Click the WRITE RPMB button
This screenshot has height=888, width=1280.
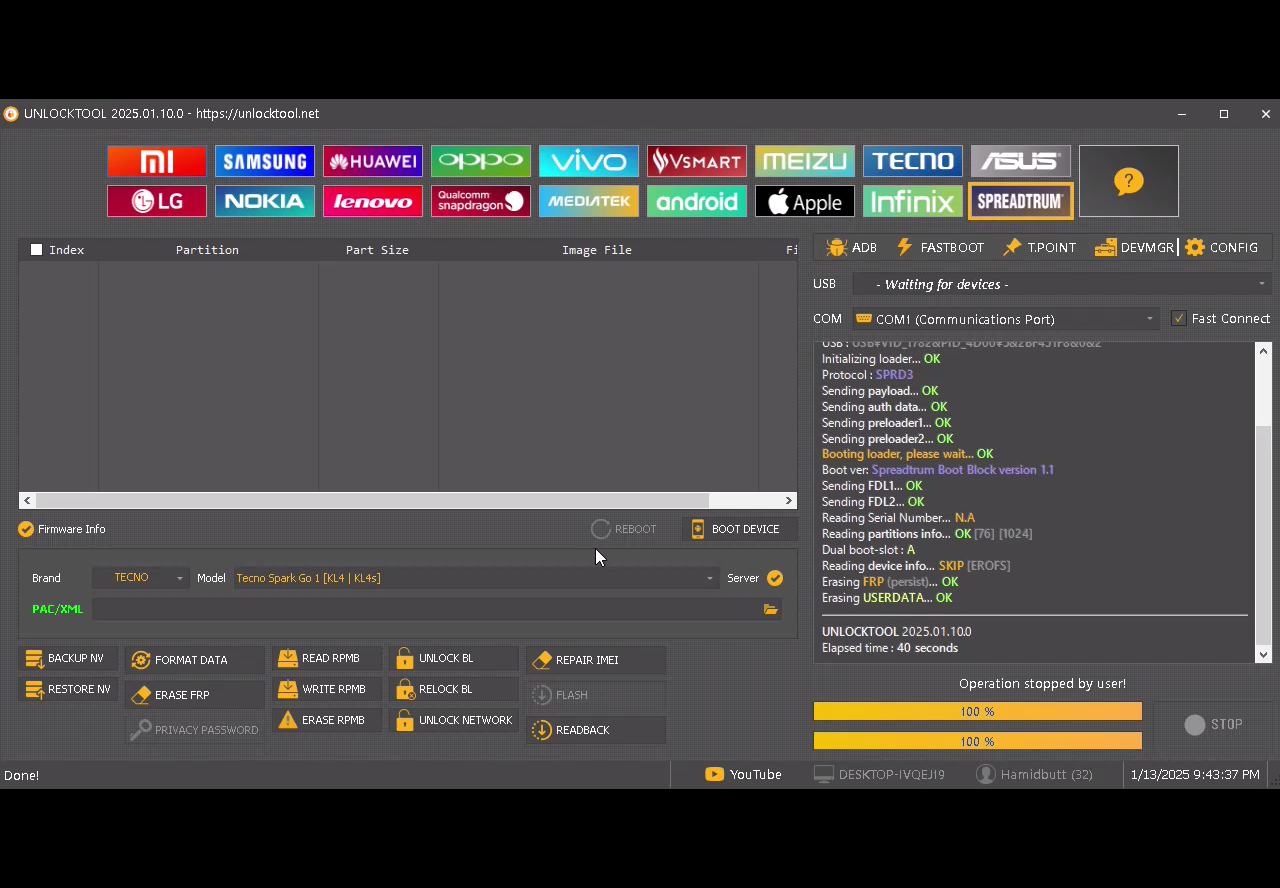(327, 689)
